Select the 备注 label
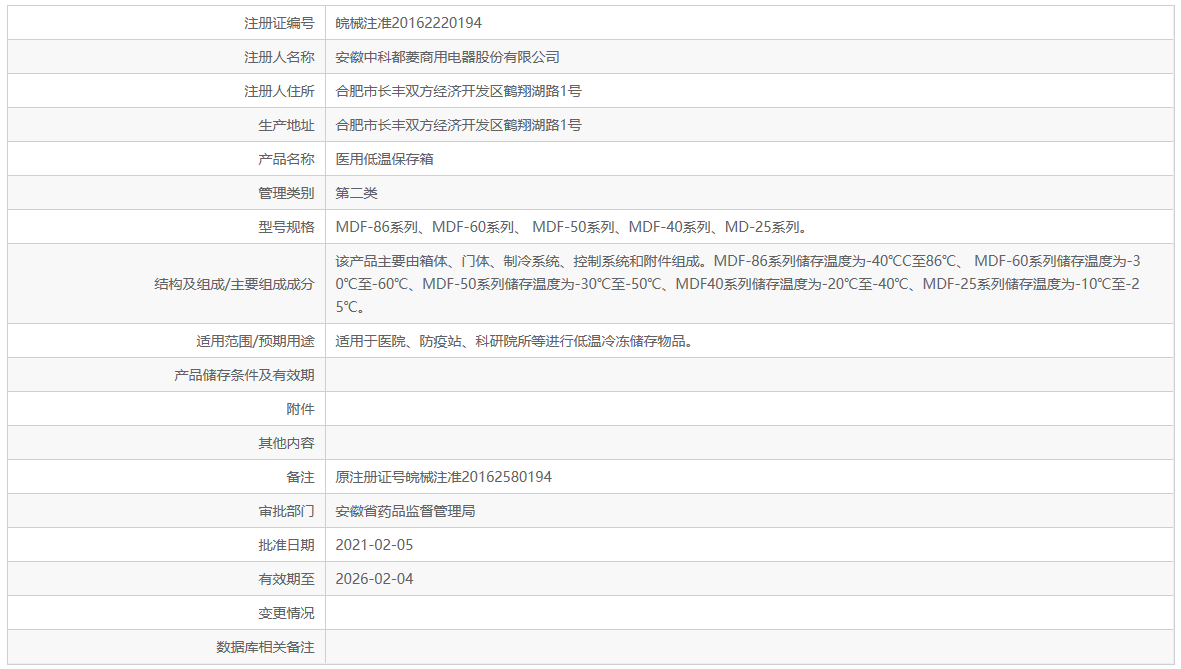Viewport: 1181px width, 669px height. pos(300,477)
